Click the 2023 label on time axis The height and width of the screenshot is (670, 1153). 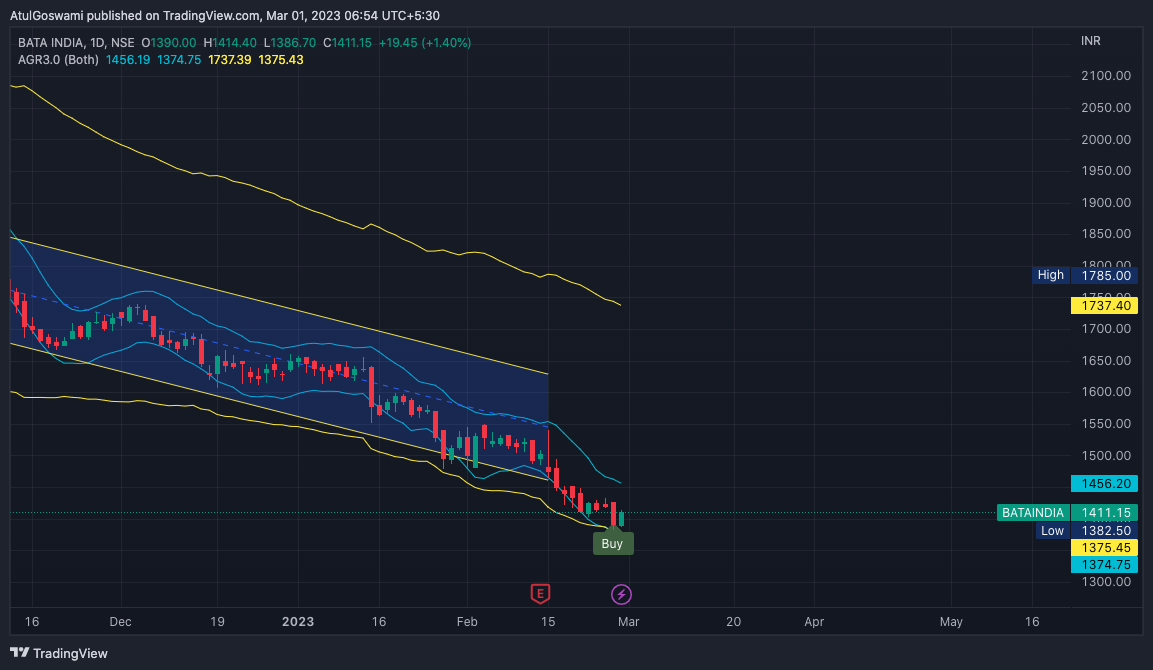(x=298, y=621)
